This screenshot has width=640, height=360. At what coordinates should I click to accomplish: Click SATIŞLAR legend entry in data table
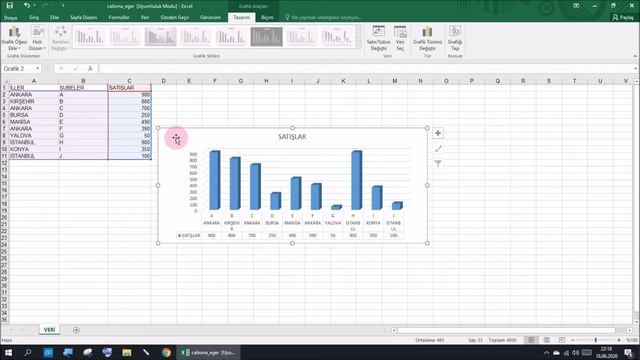[189, 236]
